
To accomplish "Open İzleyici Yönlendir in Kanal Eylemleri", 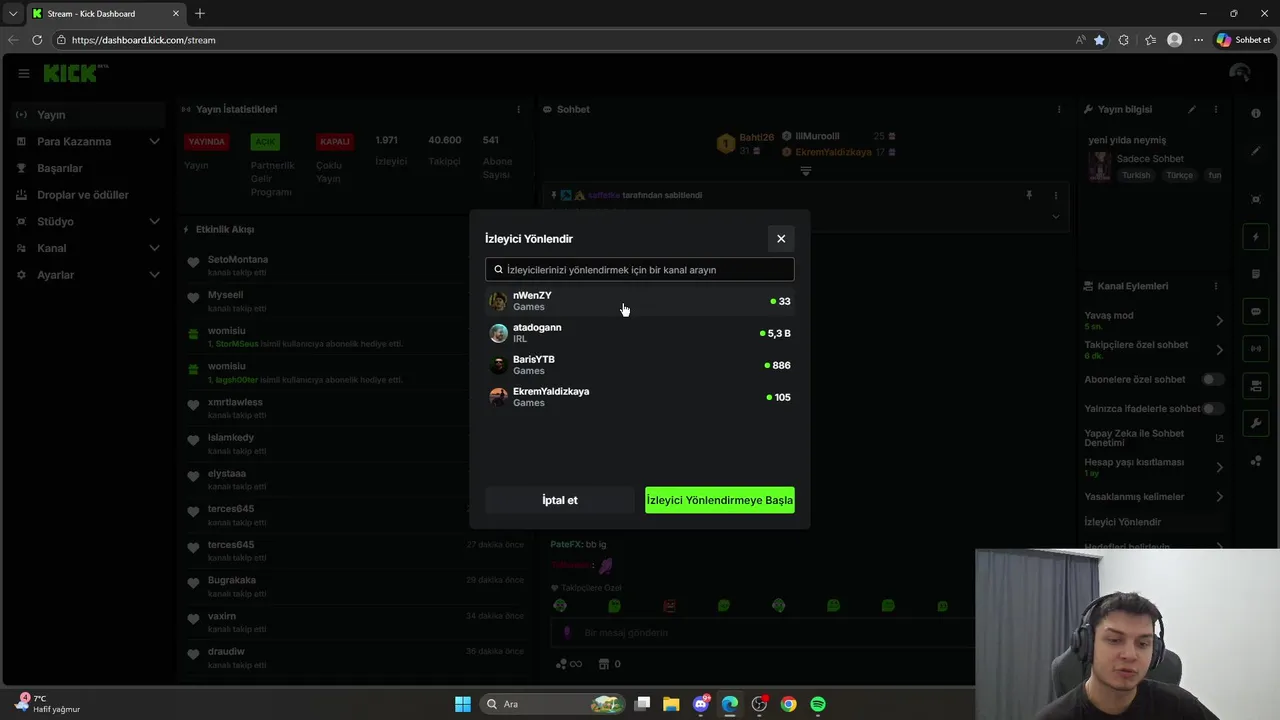I will [1122, 522].
